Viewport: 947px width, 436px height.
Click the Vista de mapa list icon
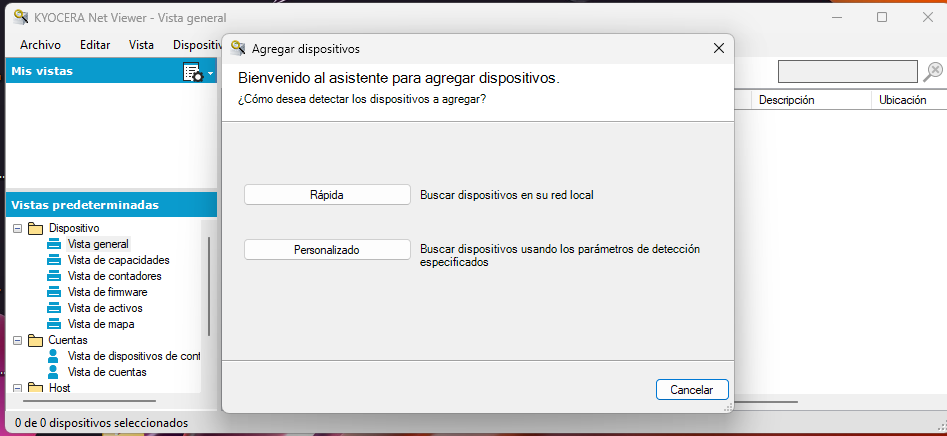click(54, 324)
